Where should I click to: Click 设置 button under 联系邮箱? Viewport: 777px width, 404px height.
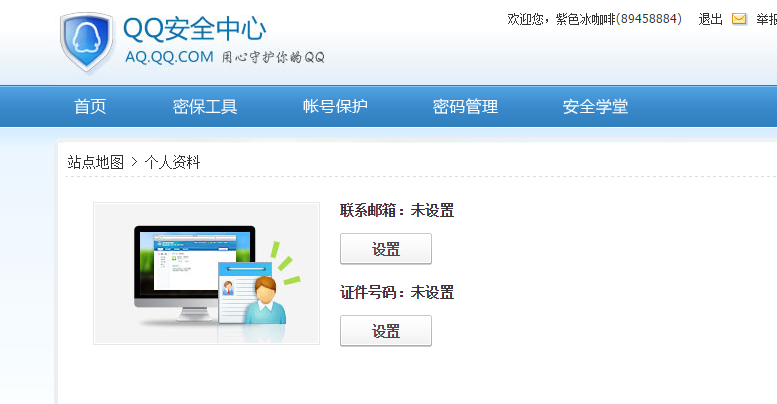point(386,249)
